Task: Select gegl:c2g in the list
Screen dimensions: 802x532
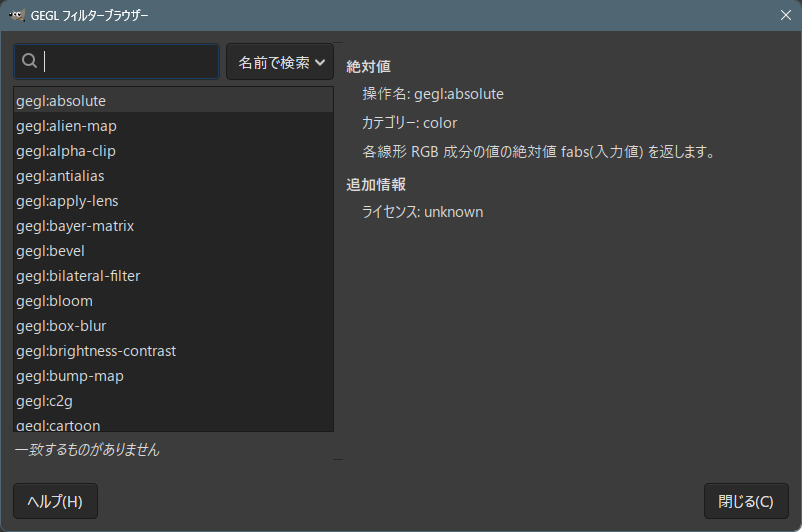Action: [45, 401]
